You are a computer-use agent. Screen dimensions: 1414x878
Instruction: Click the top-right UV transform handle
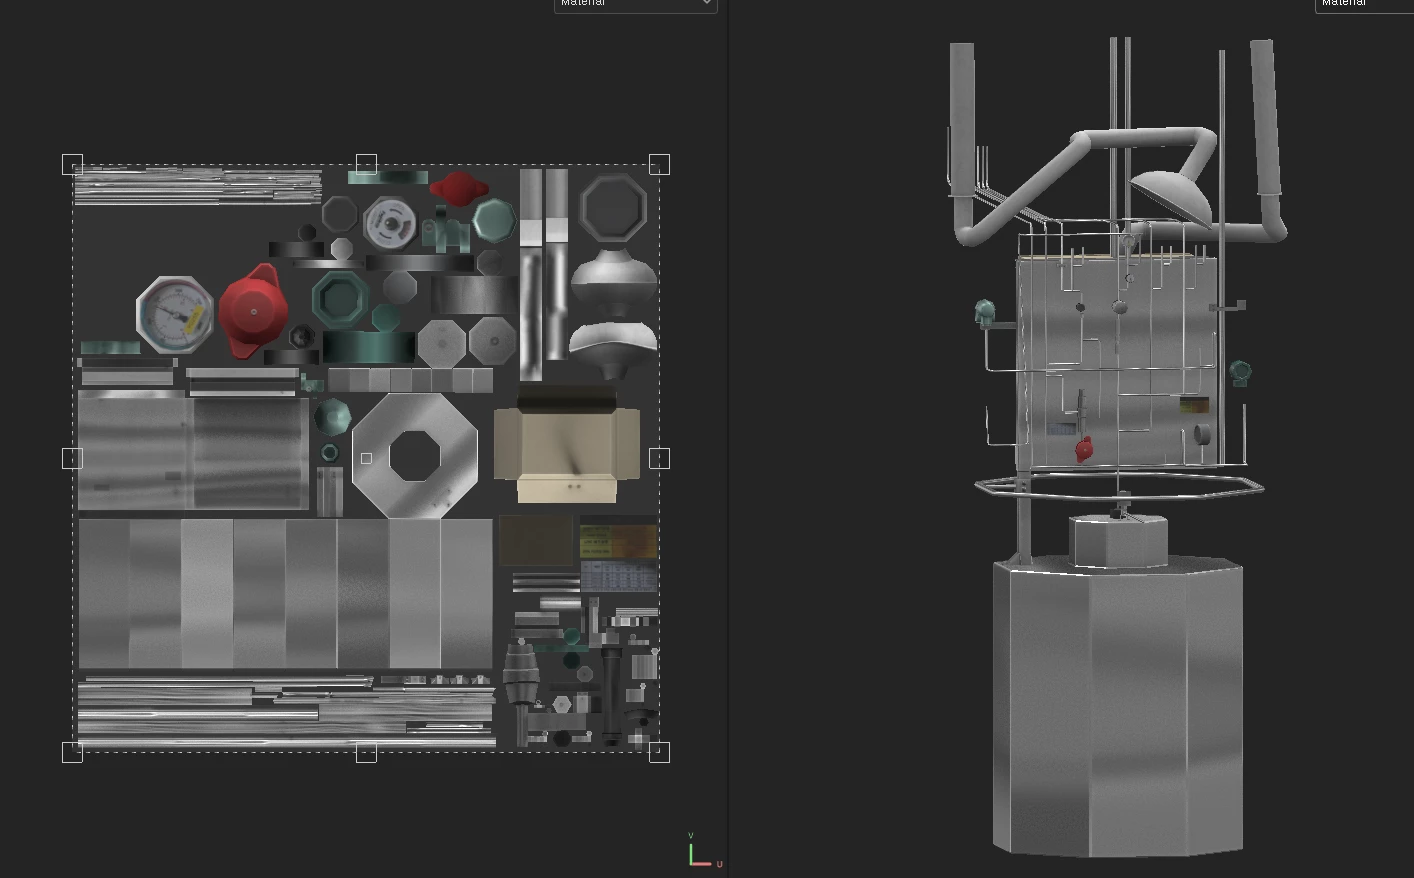(659, 164)
